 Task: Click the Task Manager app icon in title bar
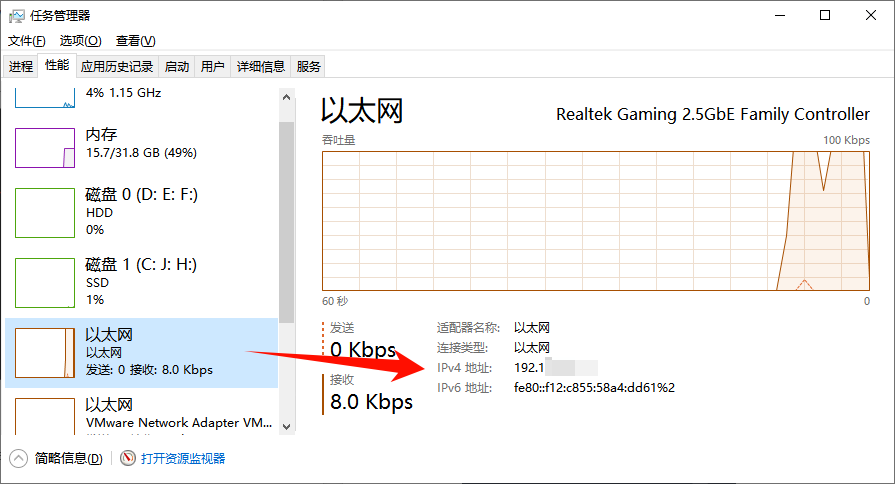pos(16,15)
